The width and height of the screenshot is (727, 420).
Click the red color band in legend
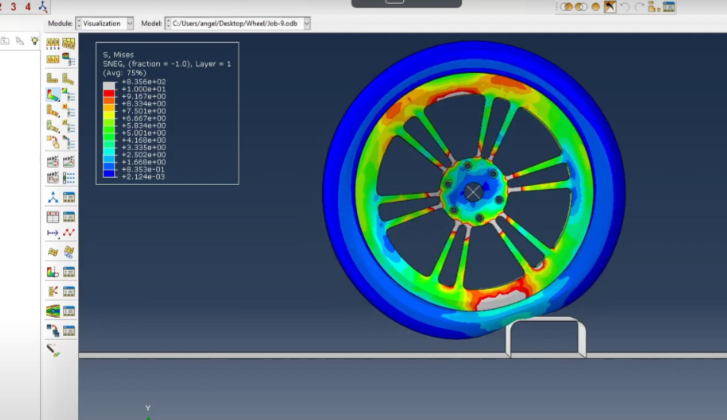(108, 88)
